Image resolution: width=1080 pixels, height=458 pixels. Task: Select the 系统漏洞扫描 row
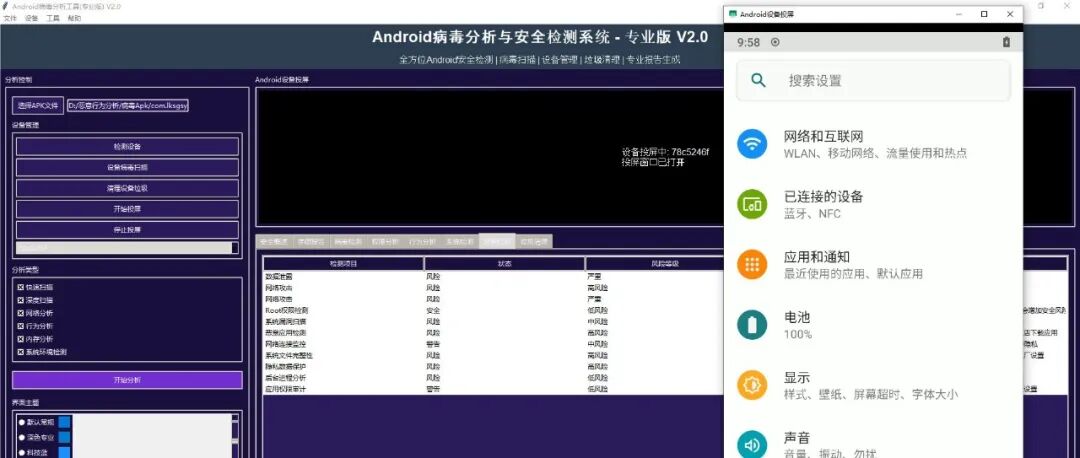click(x=493, y=321)
